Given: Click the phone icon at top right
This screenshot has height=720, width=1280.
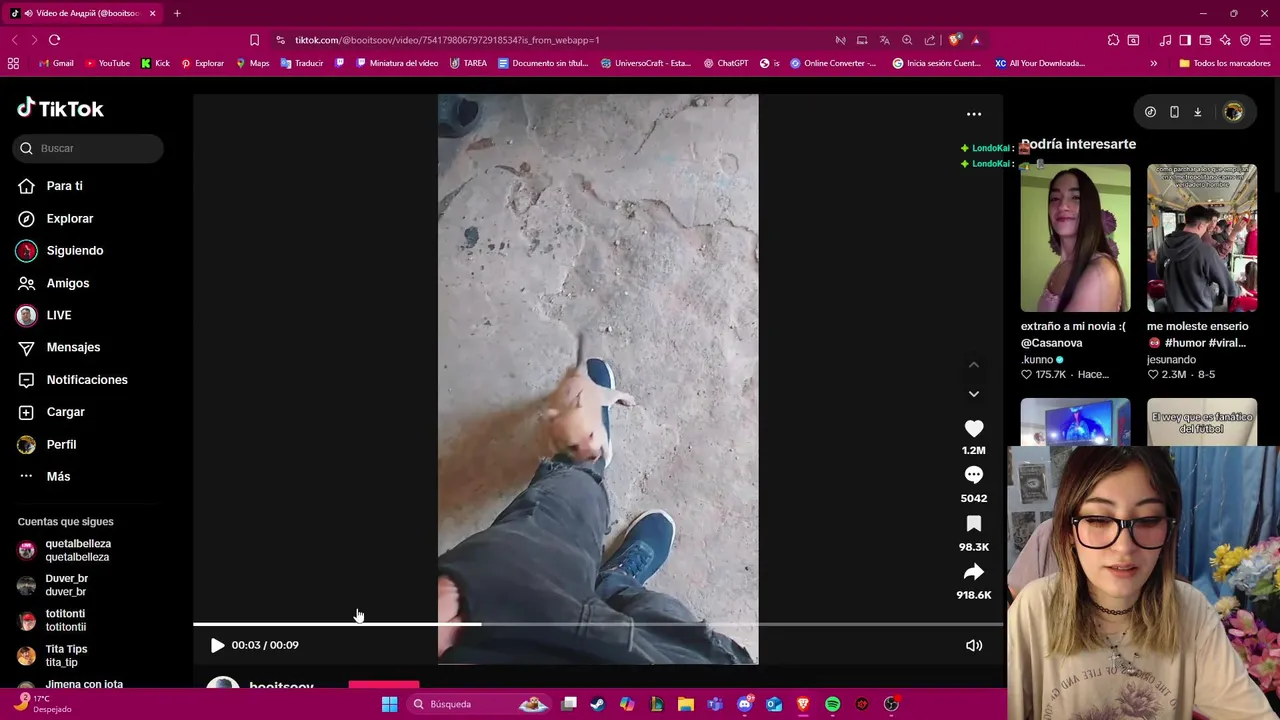Looking at the screenshot, I should click(1174, 112).
